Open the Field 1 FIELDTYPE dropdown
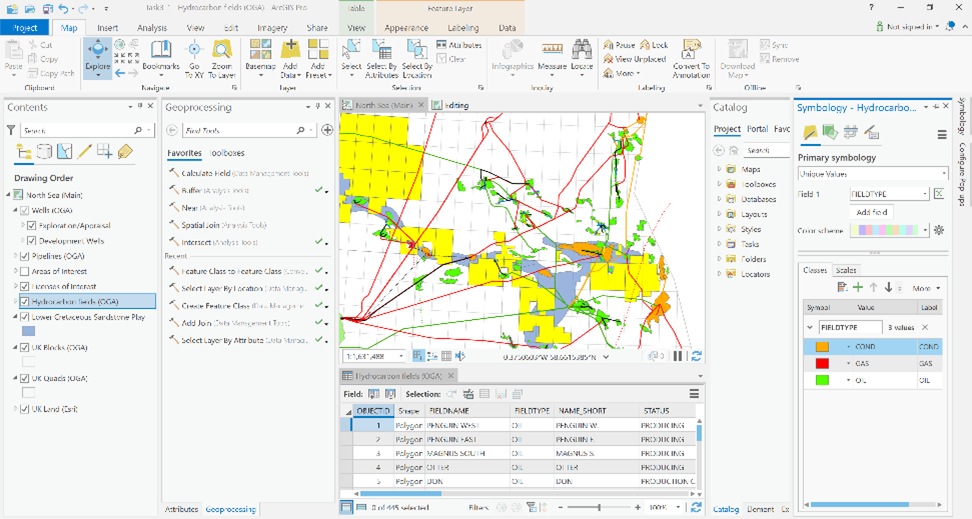The image size is (972, 519). (x=888, y=194)
